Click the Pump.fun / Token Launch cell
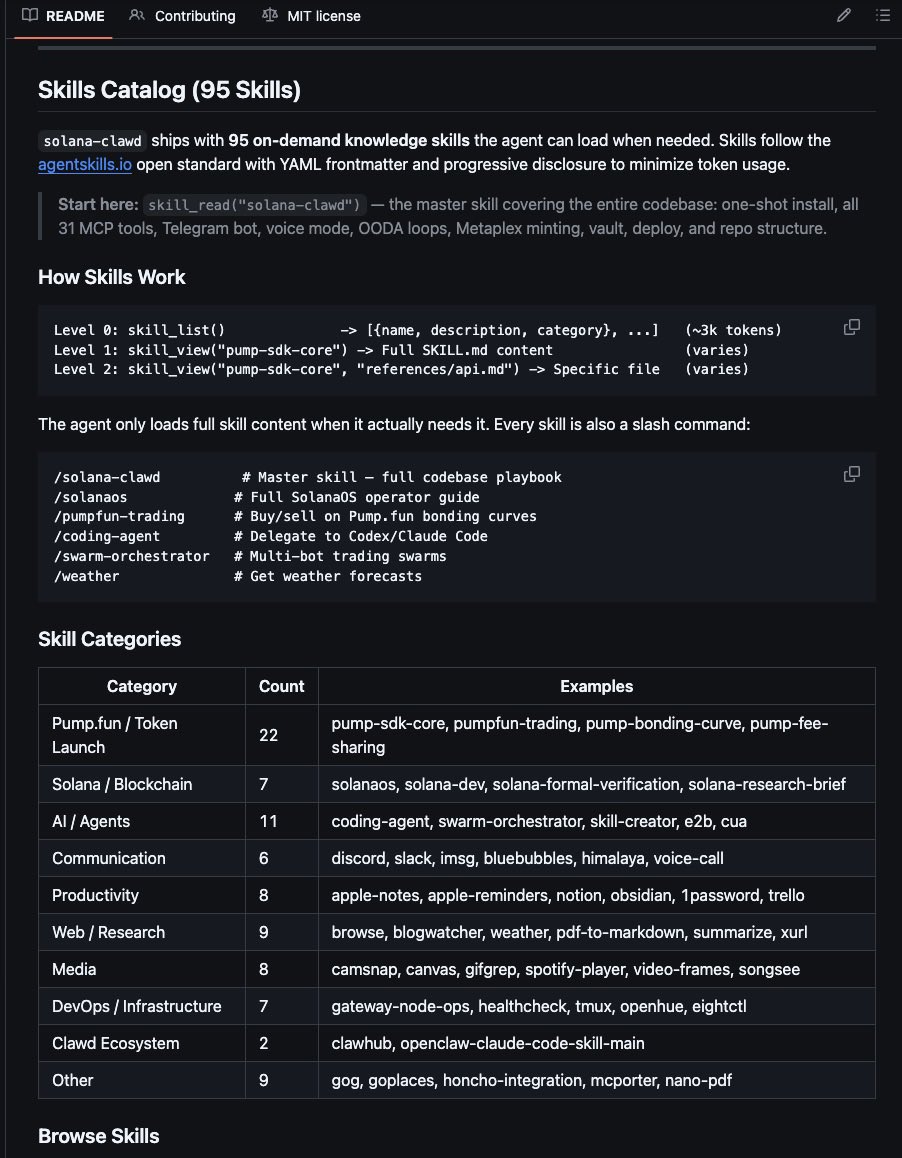Viewport: 902px width, 1158px height. click(x=142, y=735)
